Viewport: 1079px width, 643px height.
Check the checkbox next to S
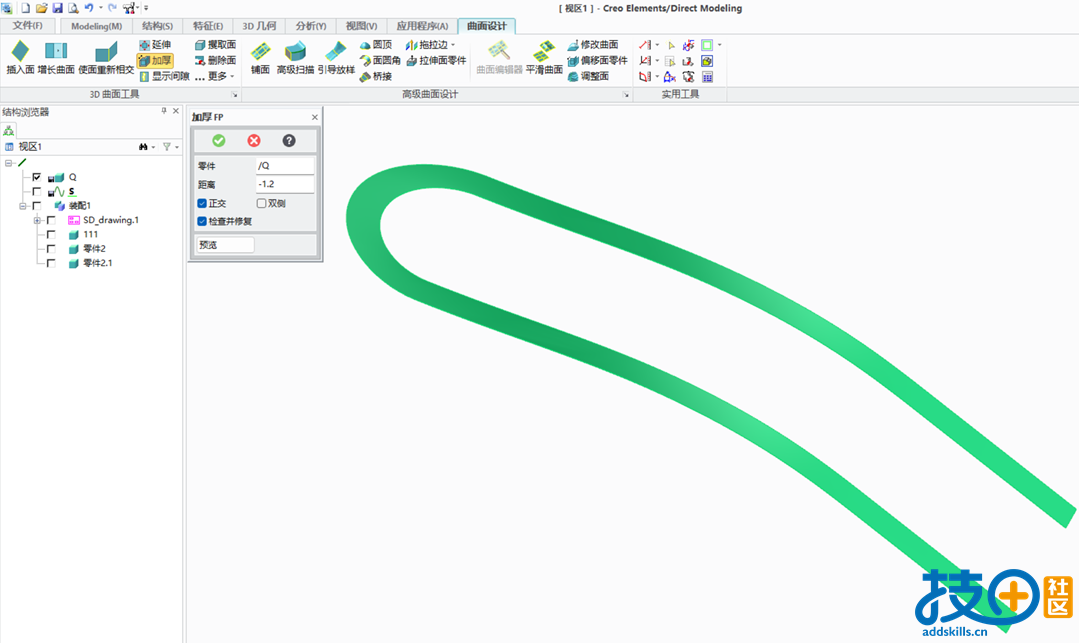tap(36, 191)
